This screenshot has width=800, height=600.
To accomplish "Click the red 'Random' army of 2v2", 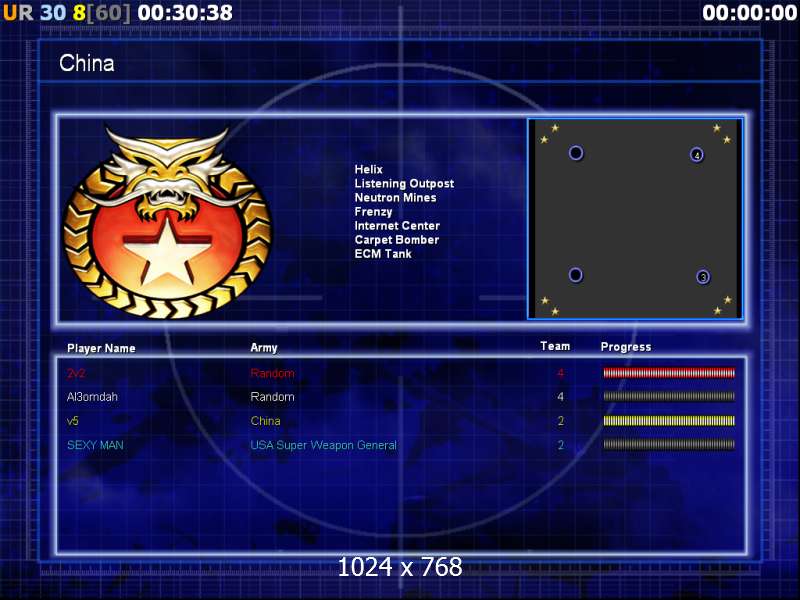I will [272, 373].
